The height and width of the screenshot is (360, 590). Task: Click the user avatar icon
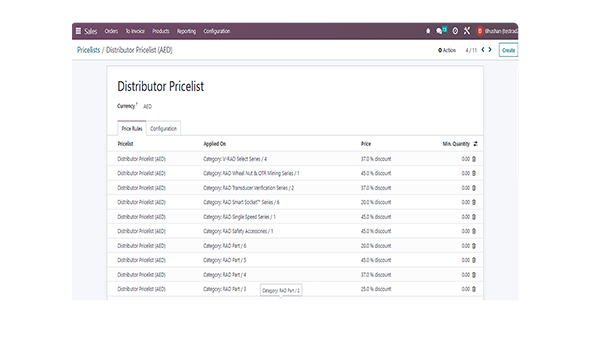tap(480, 31)
